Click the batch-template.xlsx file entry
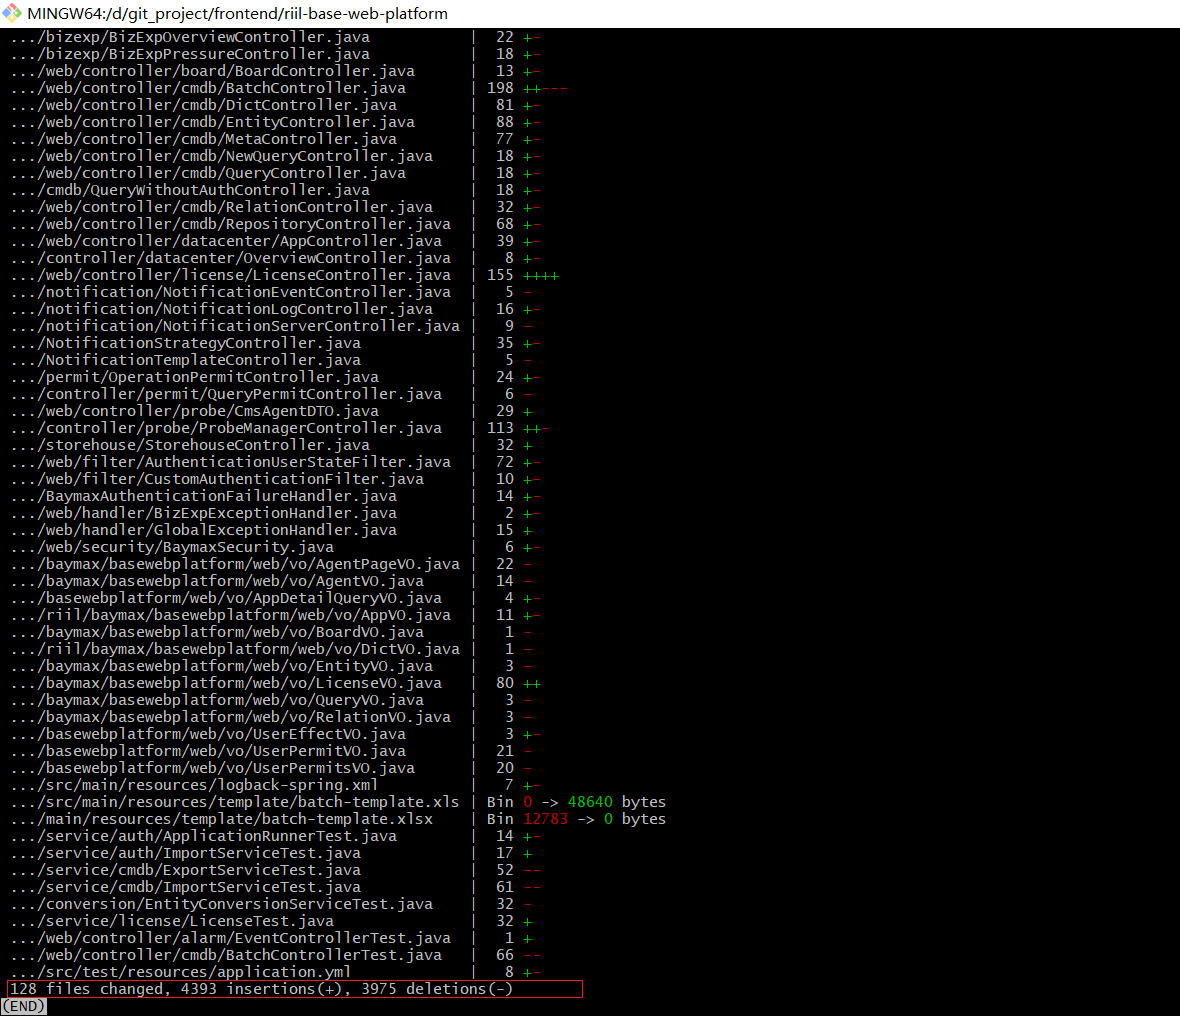This screenshot has width=1180, height=1016. (222, 819)
